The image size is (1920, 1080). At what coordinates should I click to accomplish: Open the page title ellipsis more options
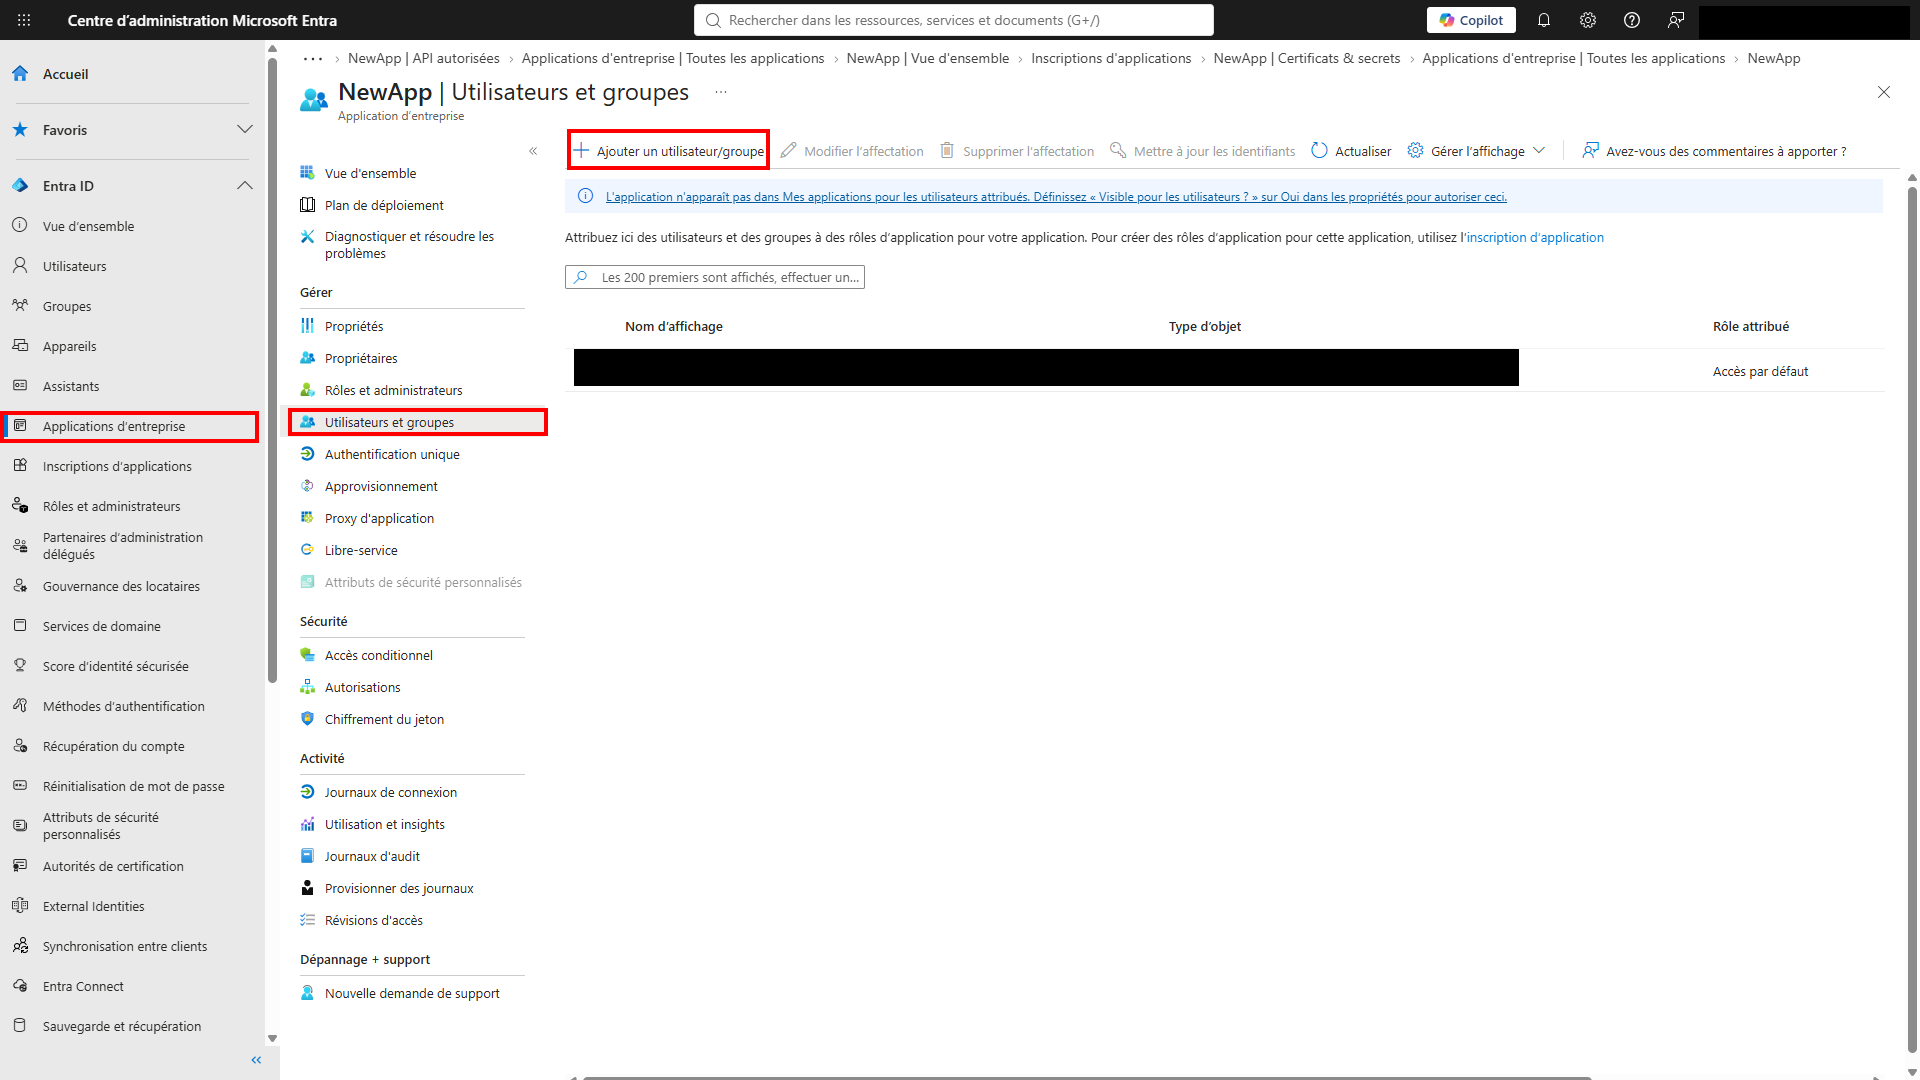[721, 92]
